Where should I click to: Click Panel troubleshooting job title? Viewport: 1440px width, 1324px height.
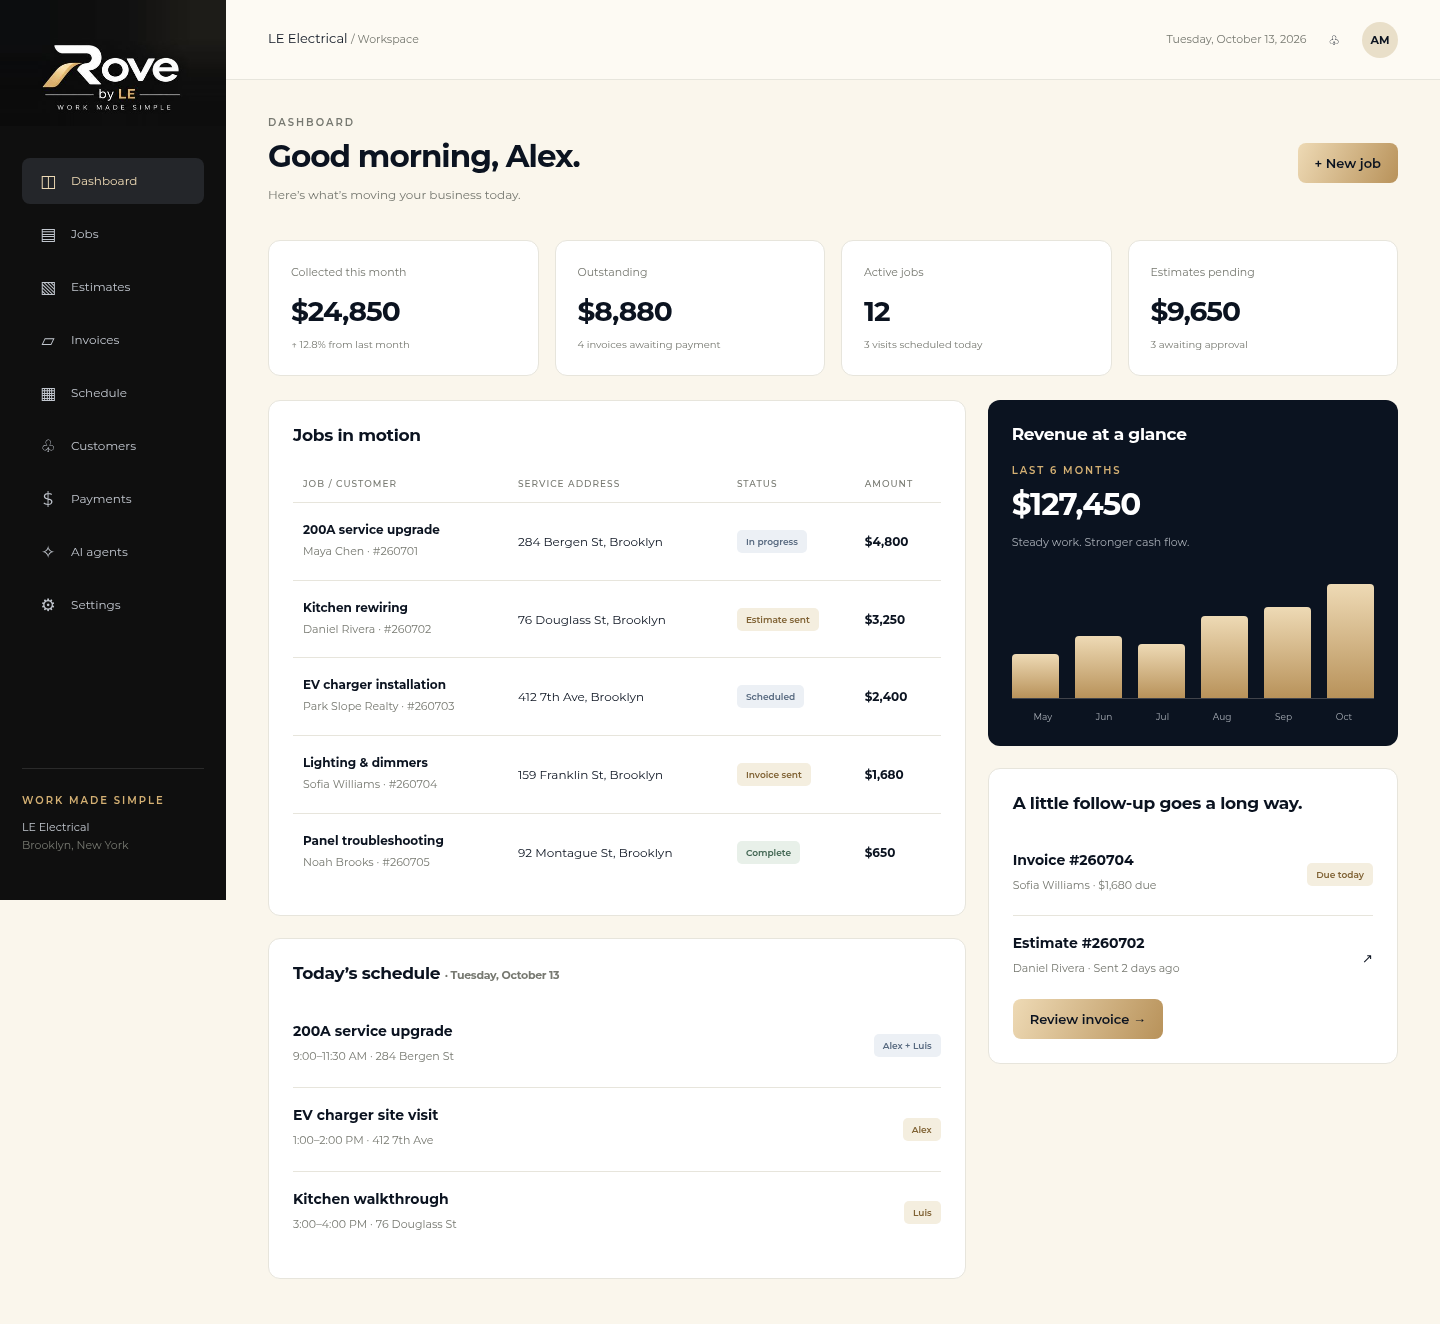[373, 840]
